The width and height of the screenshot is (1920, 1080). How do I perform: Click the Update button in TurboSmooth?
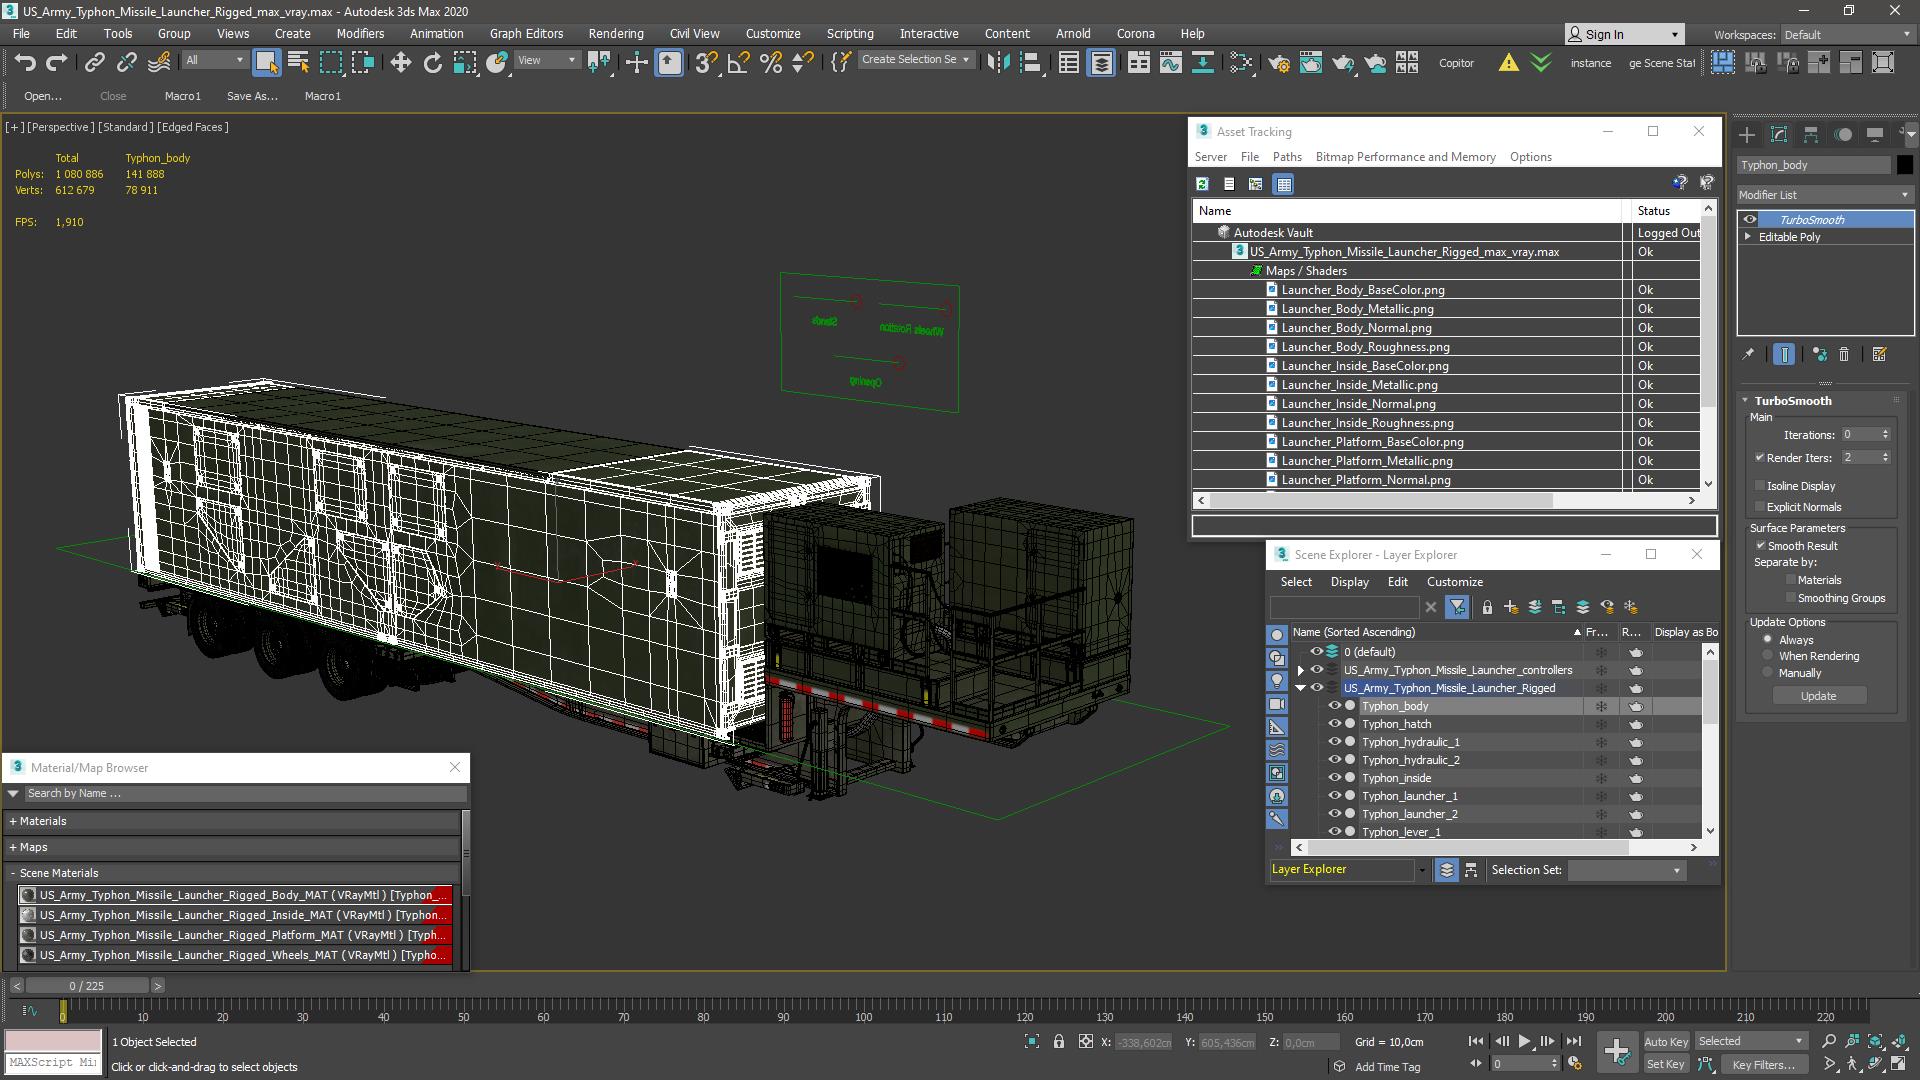(x=1818, y=696)
